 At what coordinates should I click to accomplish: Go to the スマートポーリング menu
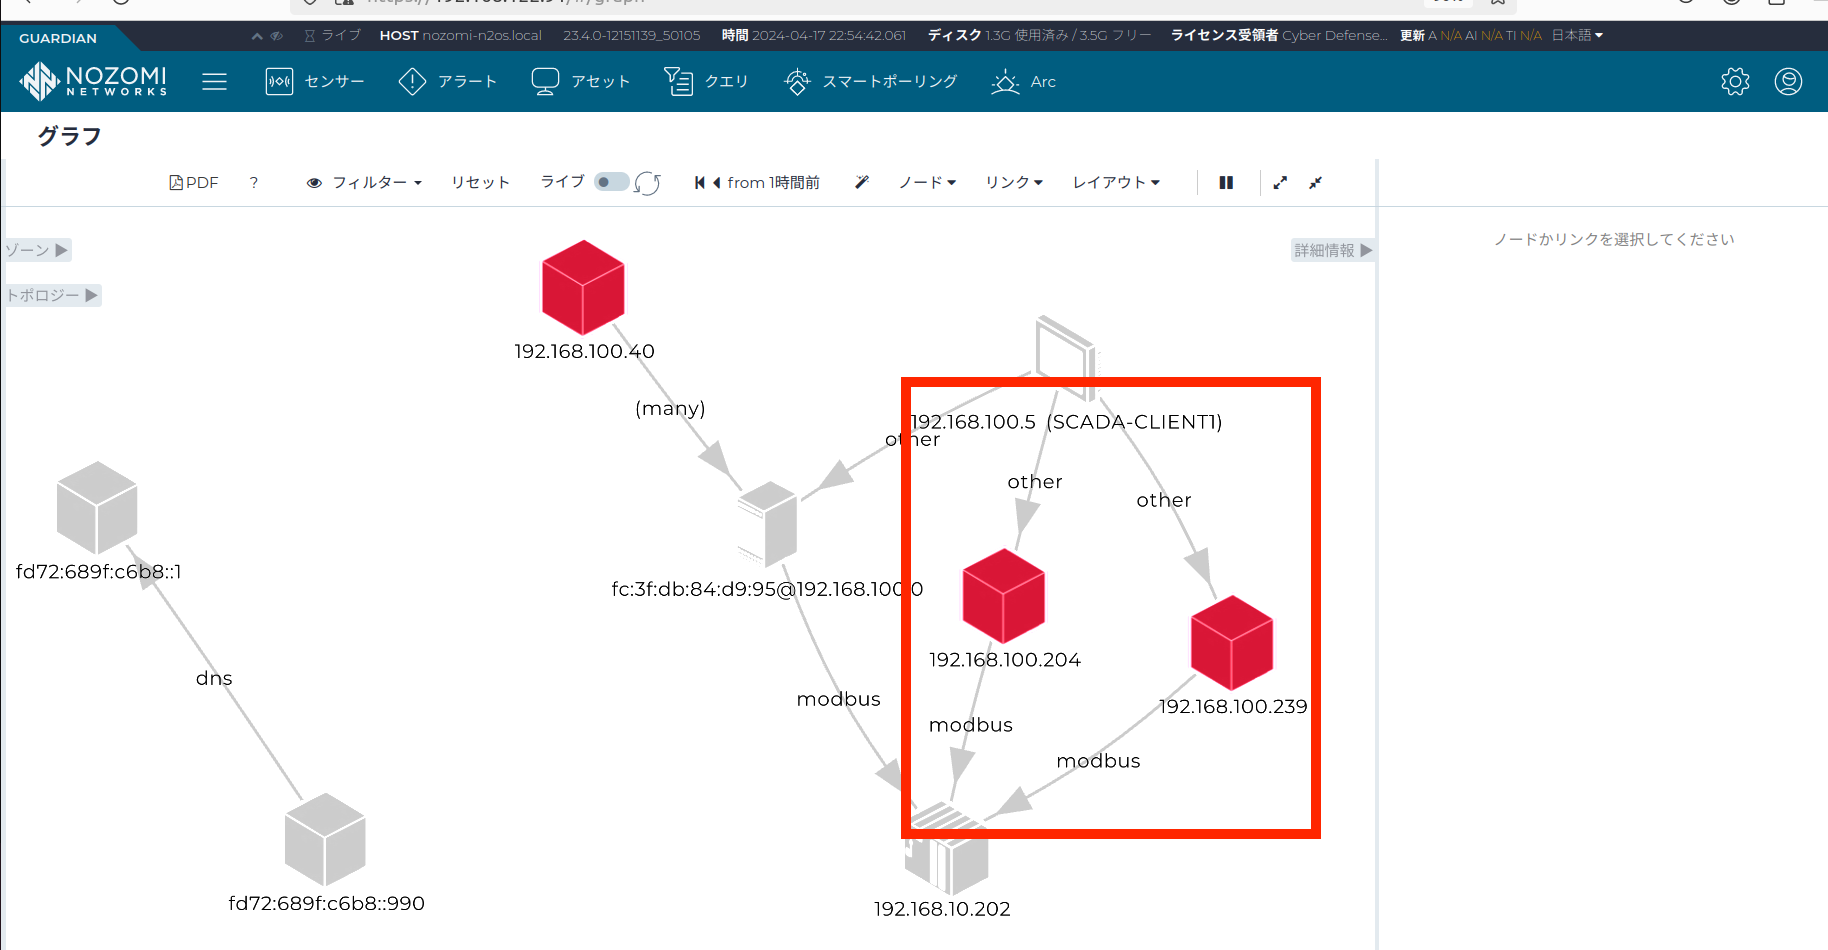[871, 82]
